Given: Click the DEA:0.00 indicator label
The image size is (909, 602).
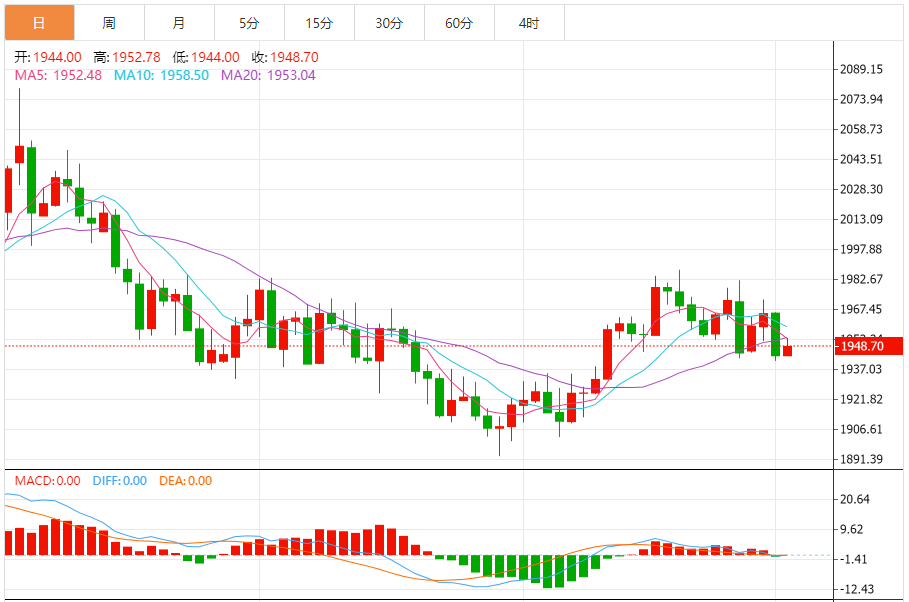Looking at the screenshot, I should point(186,481).
